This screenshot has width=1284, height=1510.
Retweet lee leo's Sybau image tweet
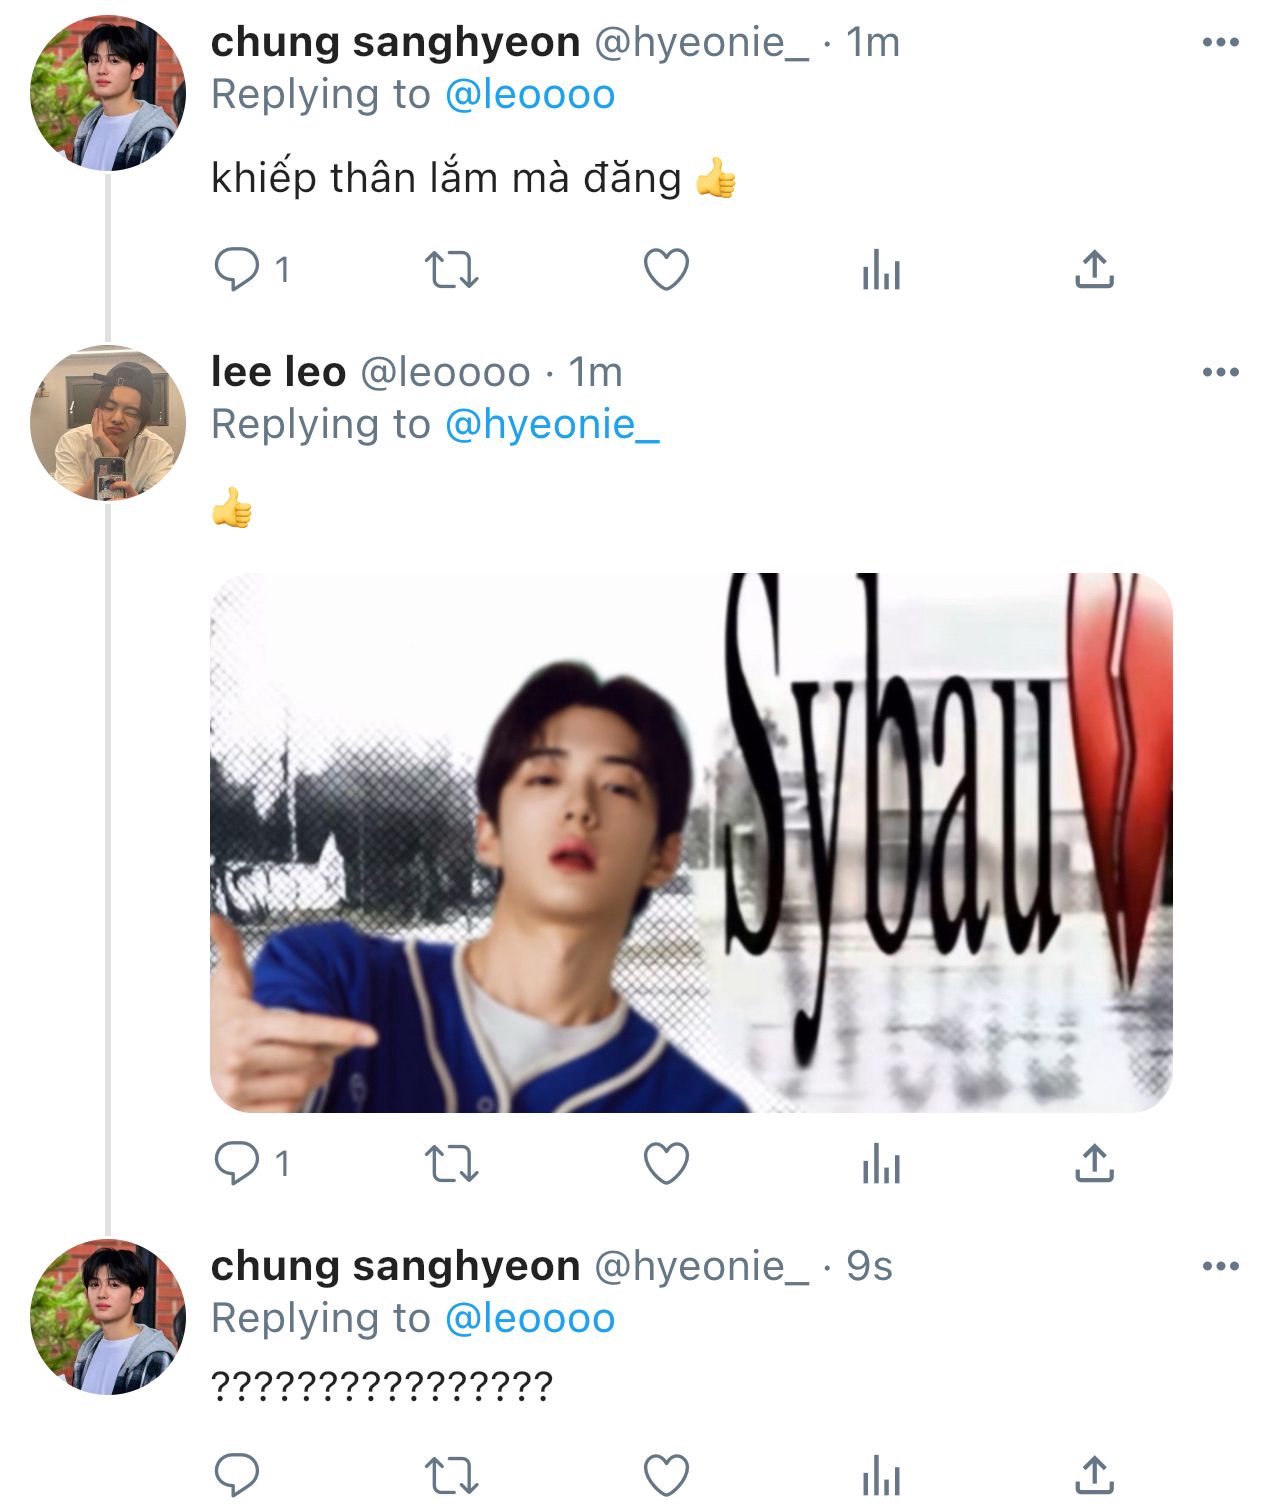[452, 1164]
